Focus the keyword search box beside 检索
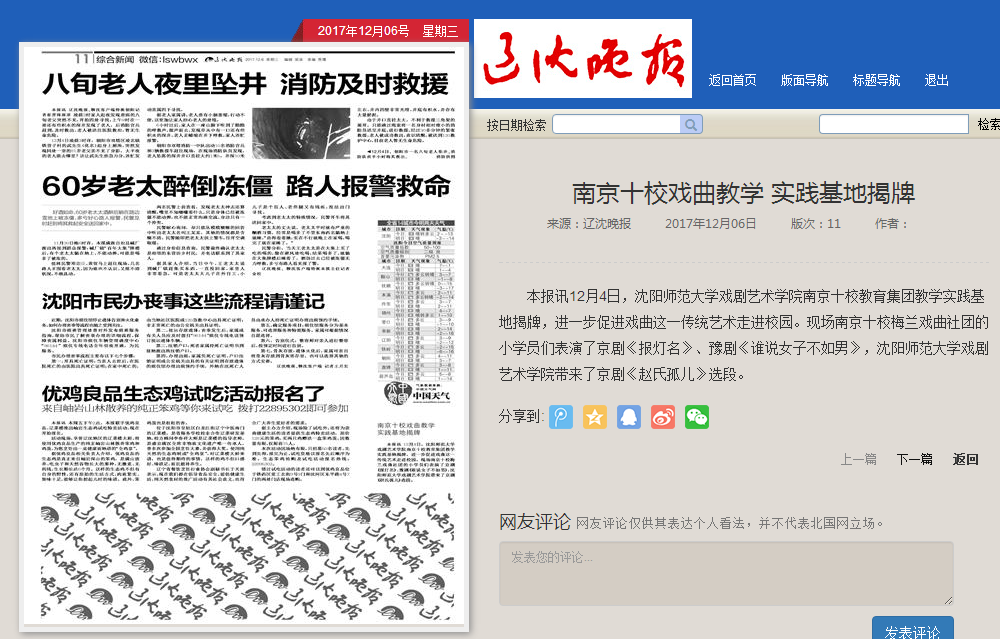The image size is (1000, 639). tap(893, 125)
